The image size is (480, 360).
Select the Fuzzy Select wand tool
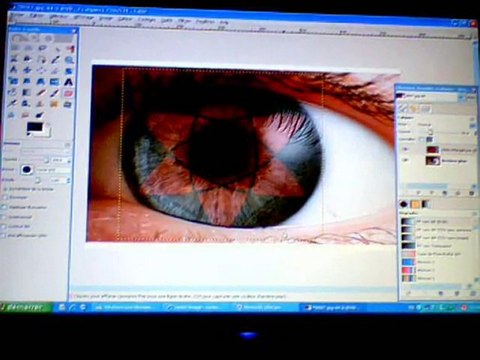(x=56, y=49)
